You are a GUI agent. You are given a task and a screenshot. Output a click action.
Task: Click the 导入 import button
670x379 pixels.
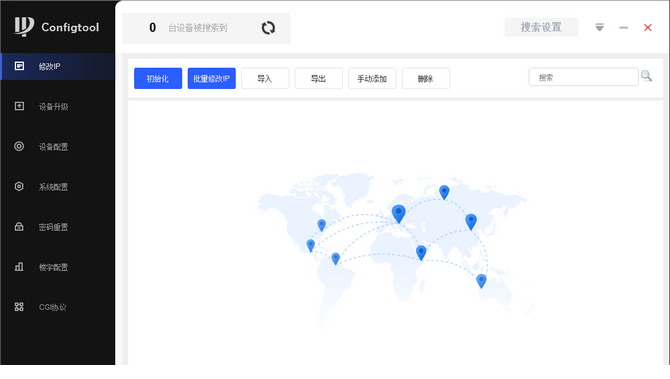pyautogui.click(x=265, y=79)
